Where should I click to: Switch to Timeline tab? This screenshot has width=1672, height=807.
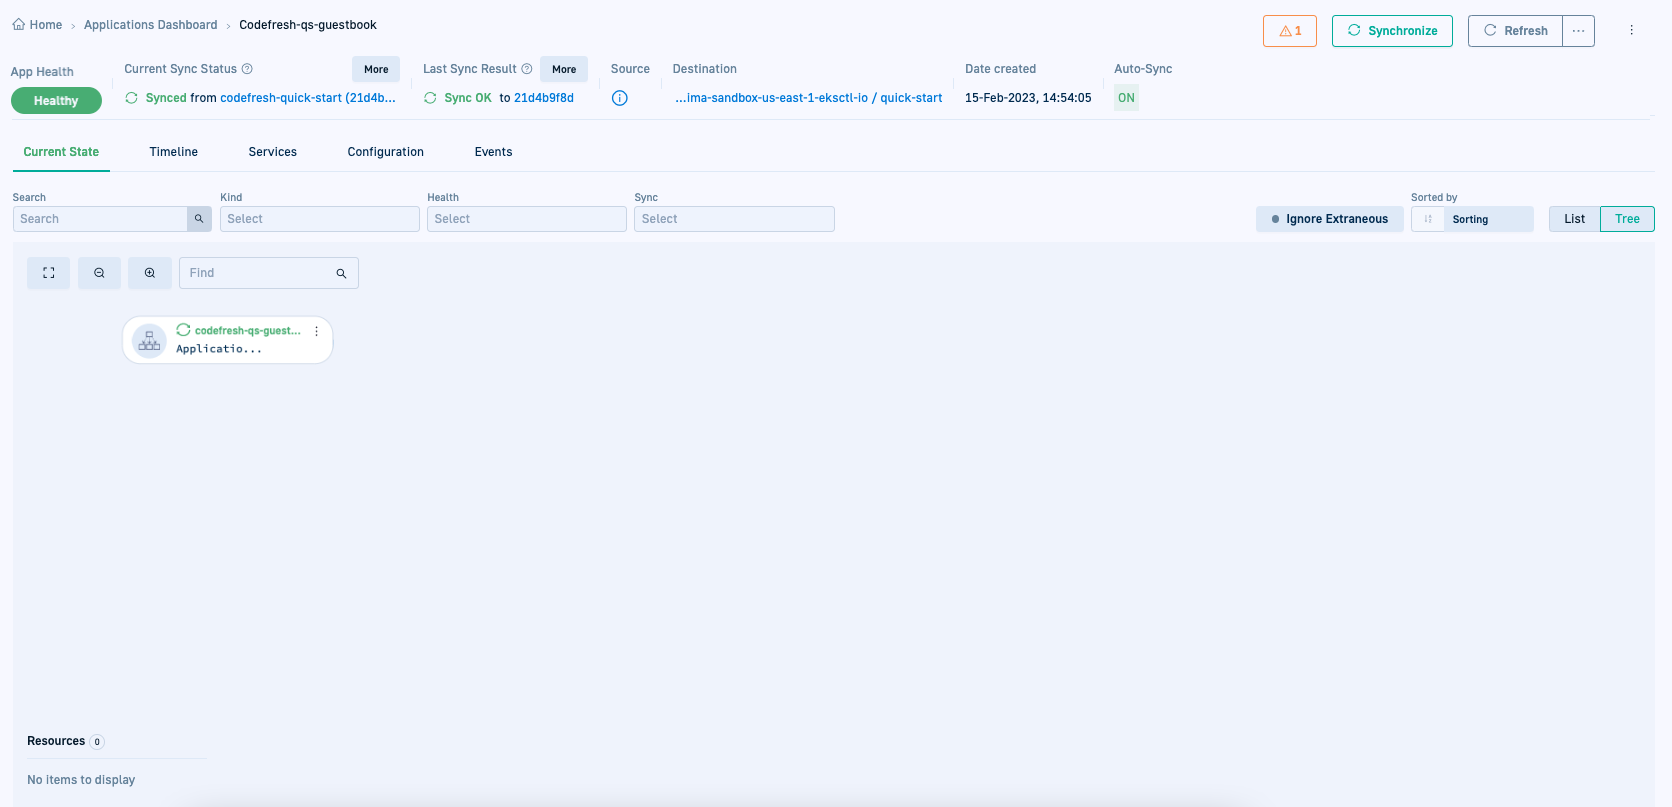tap(174, 152)
